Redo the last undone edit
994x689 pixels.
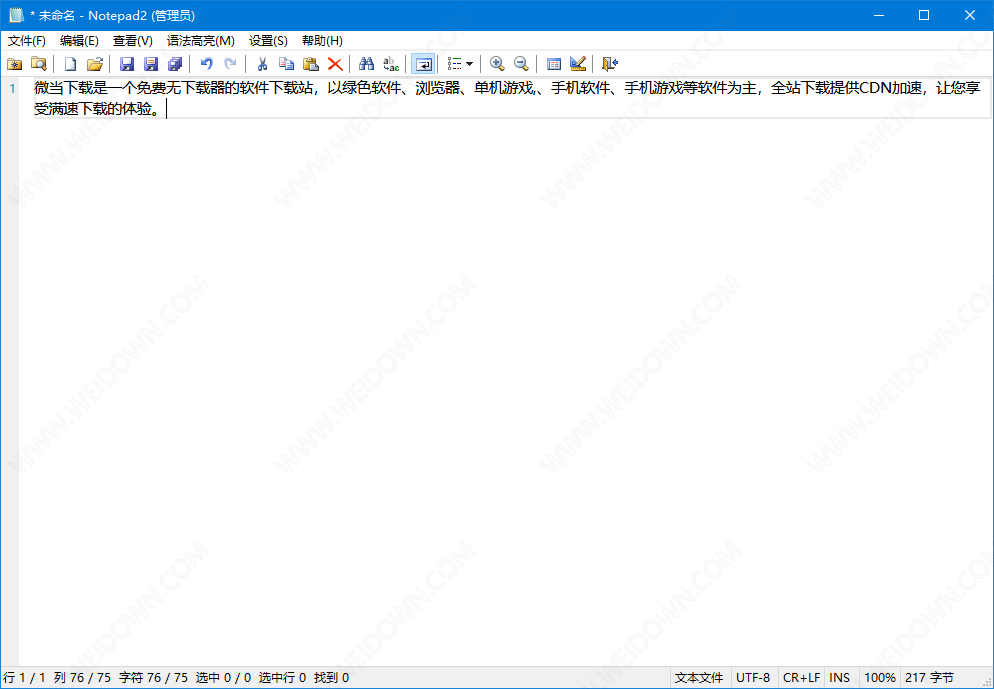tap(231, 64)
